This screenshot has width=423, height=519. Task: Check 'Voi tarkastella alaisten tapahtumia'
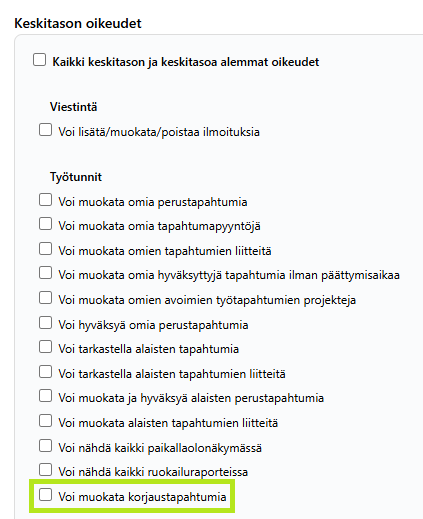point(45,347)
